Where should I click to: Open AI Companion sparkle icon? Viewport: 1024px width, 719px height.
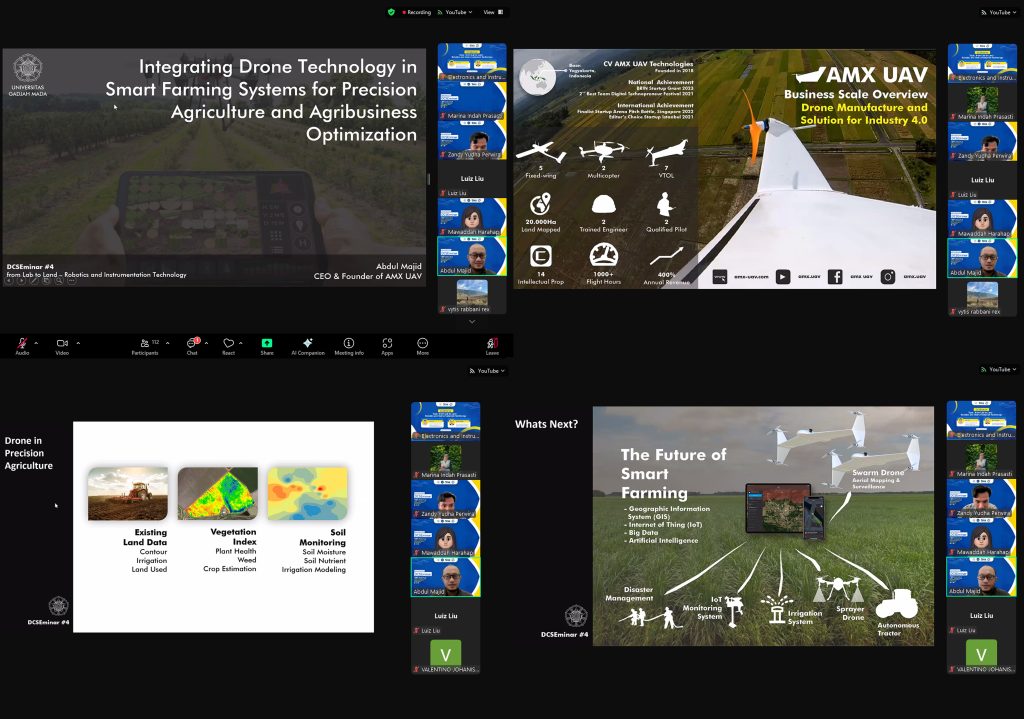308,345
